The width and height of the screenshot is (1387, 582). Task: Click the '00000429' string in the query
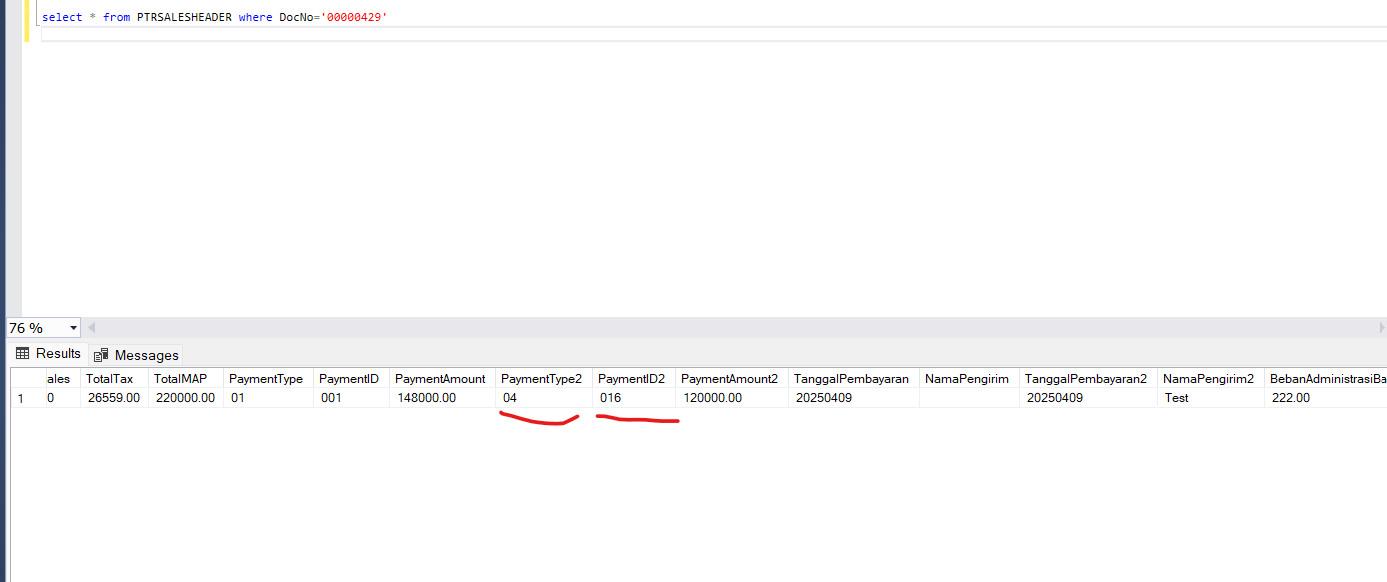tap(354, 18)
